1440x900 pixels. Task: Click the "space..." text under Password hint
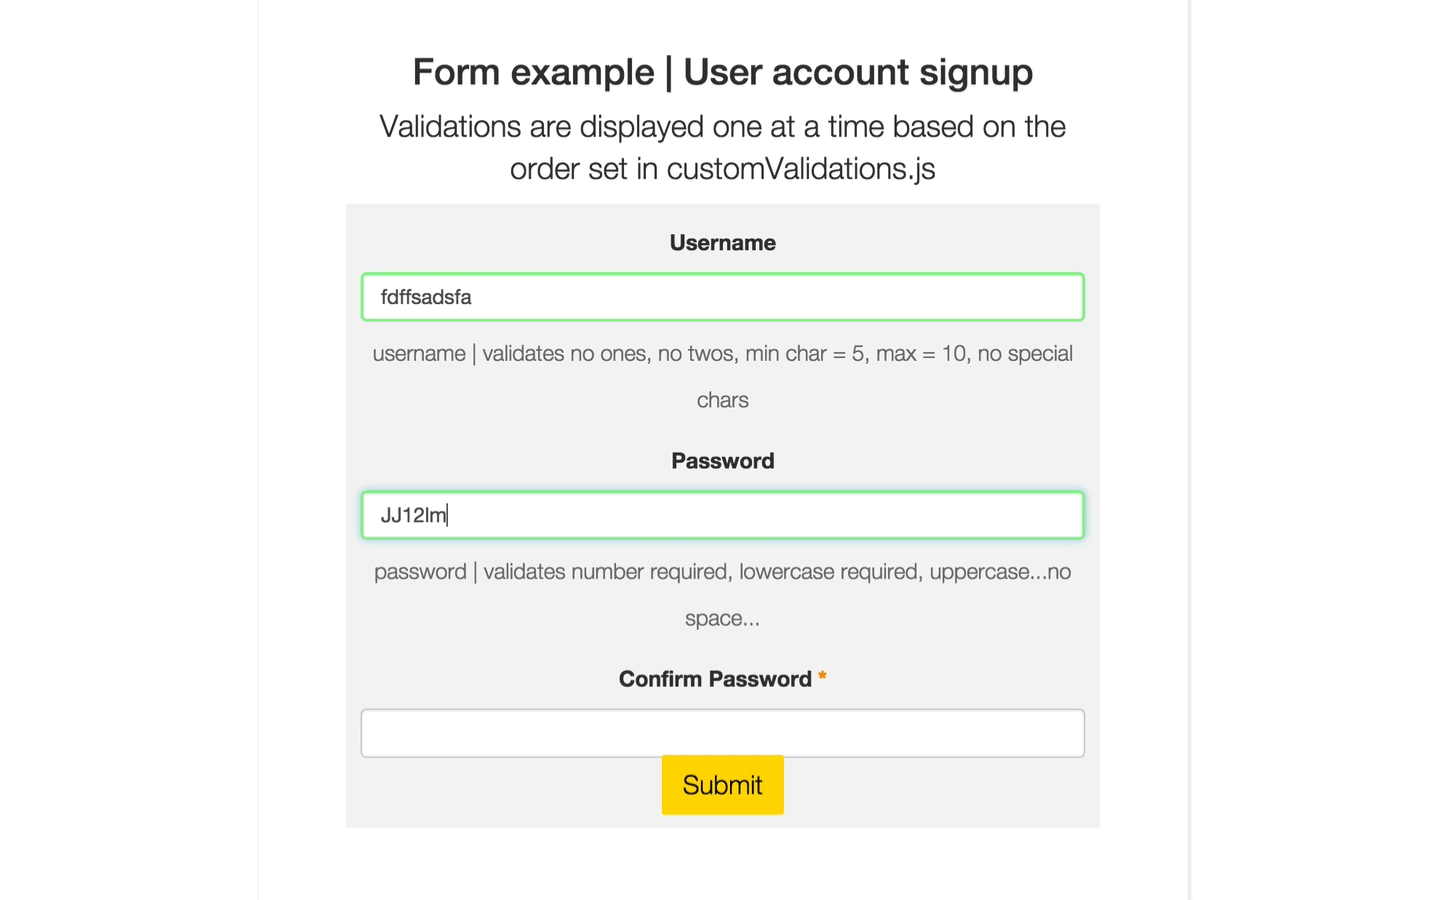click(722, 618)
